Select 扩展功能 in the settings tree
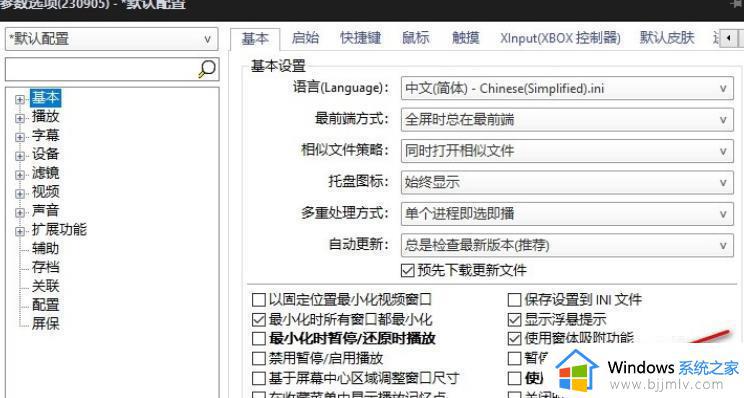This screenshot has width=744, height=398. pyautogui.click(x=59, y=230)
